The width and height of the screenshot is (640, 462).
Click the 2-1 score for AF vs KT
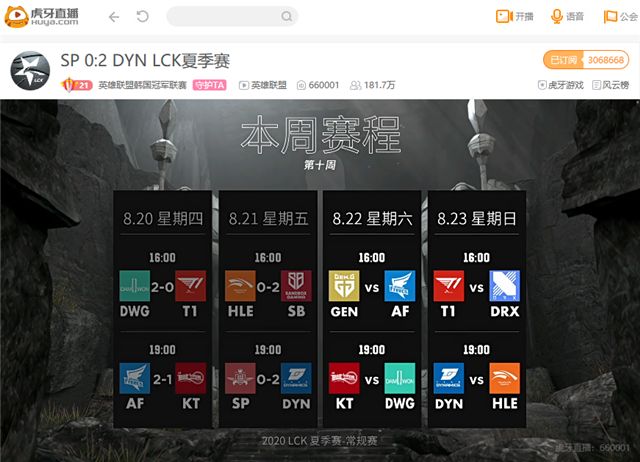pos(162,380)
